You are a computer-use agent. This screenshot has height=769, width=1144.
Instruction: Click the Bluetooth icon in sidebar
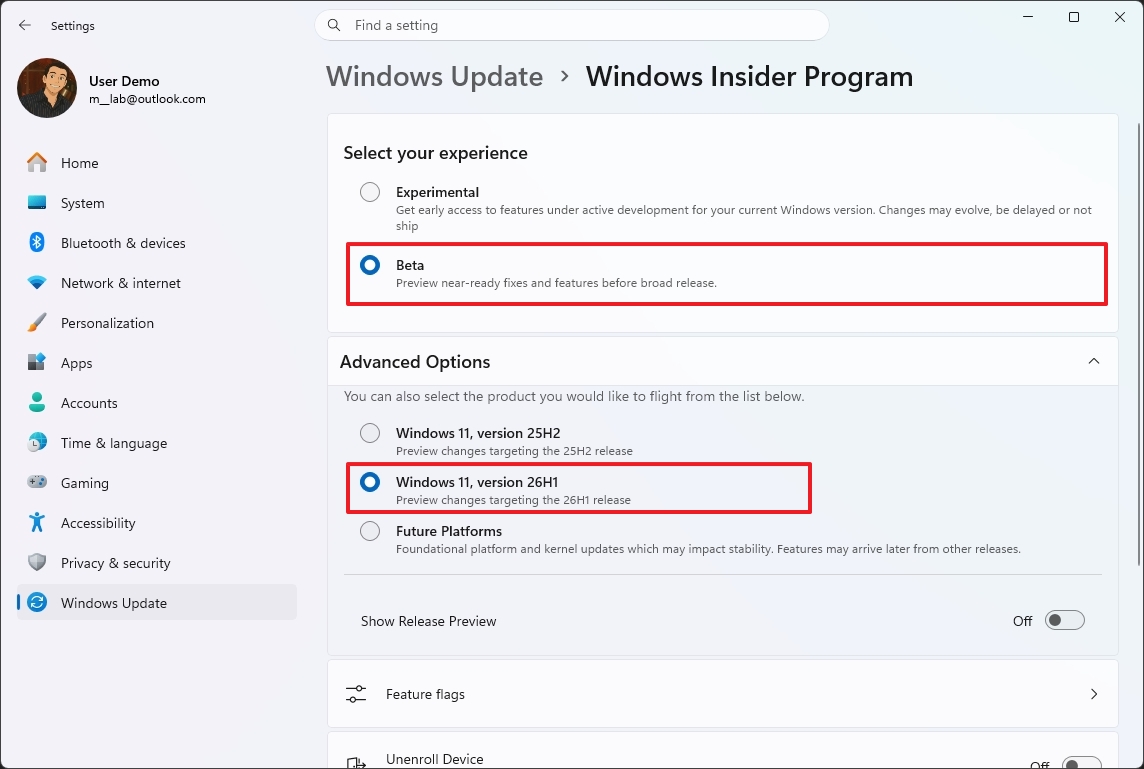[37, 242]
